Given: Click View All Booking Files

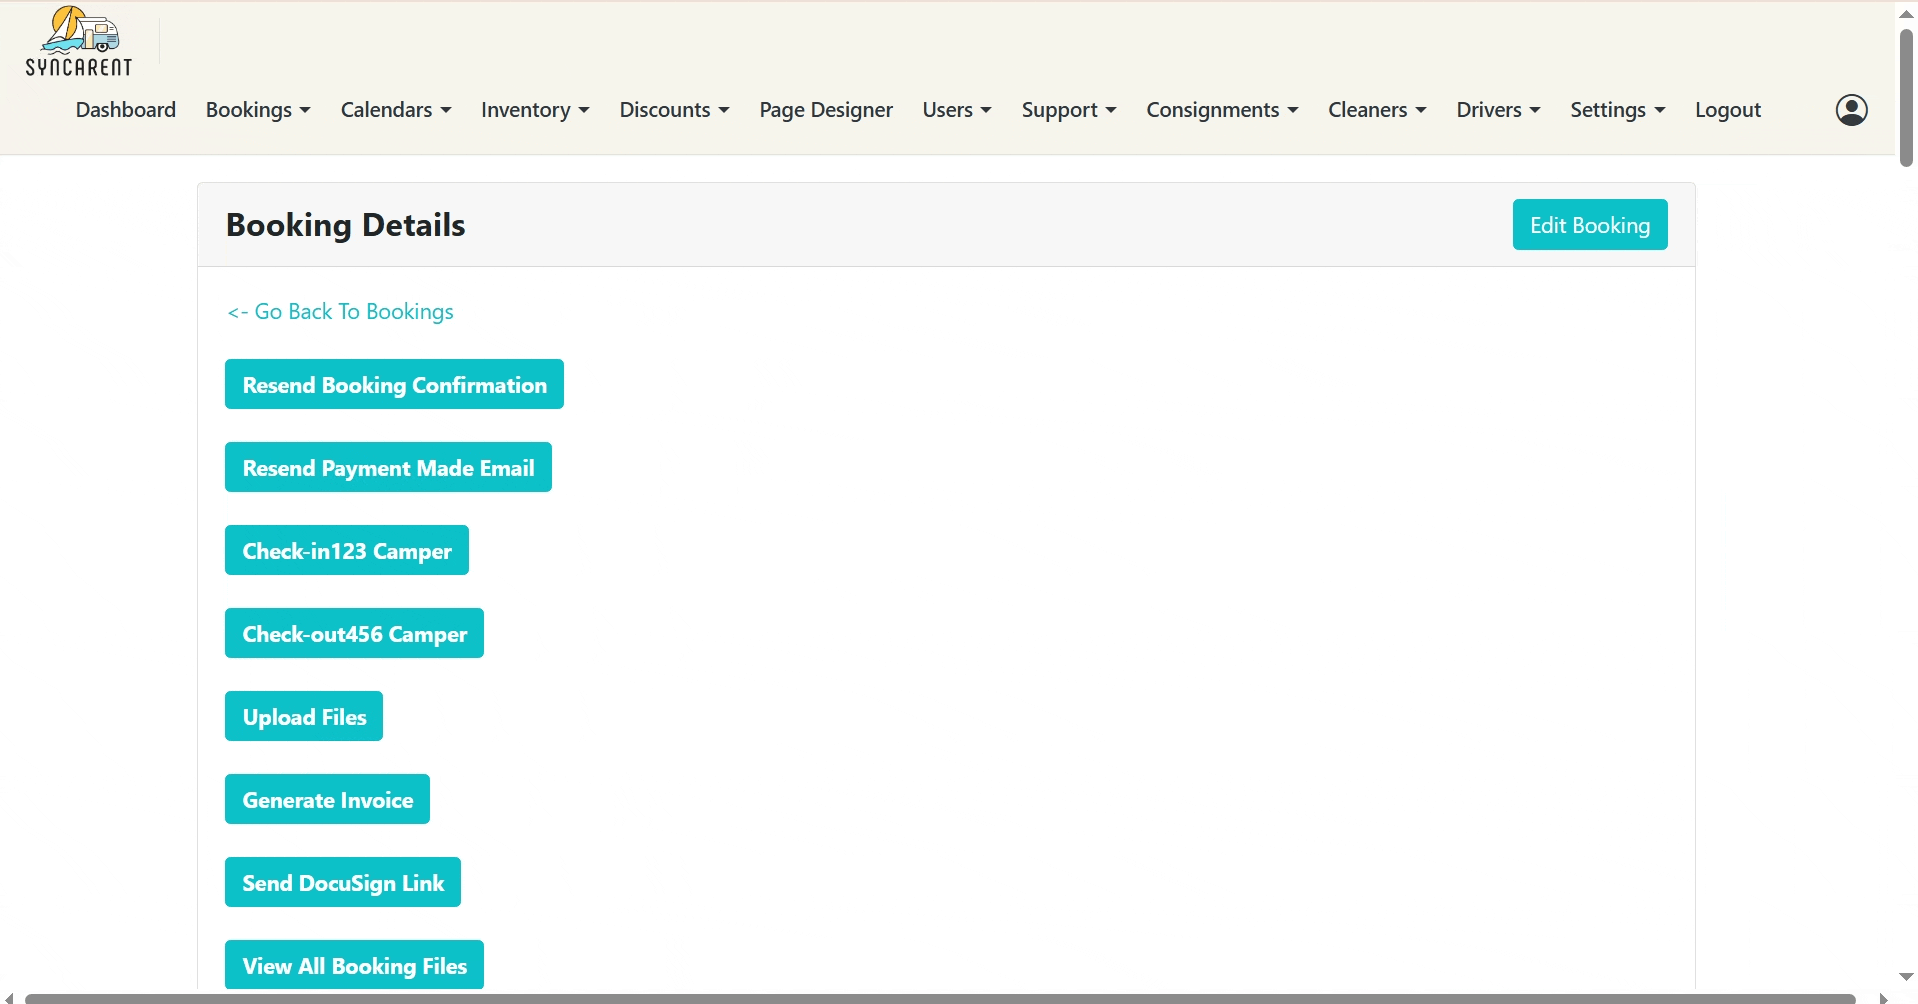Looking at the screenshot, I should [354, 964].
